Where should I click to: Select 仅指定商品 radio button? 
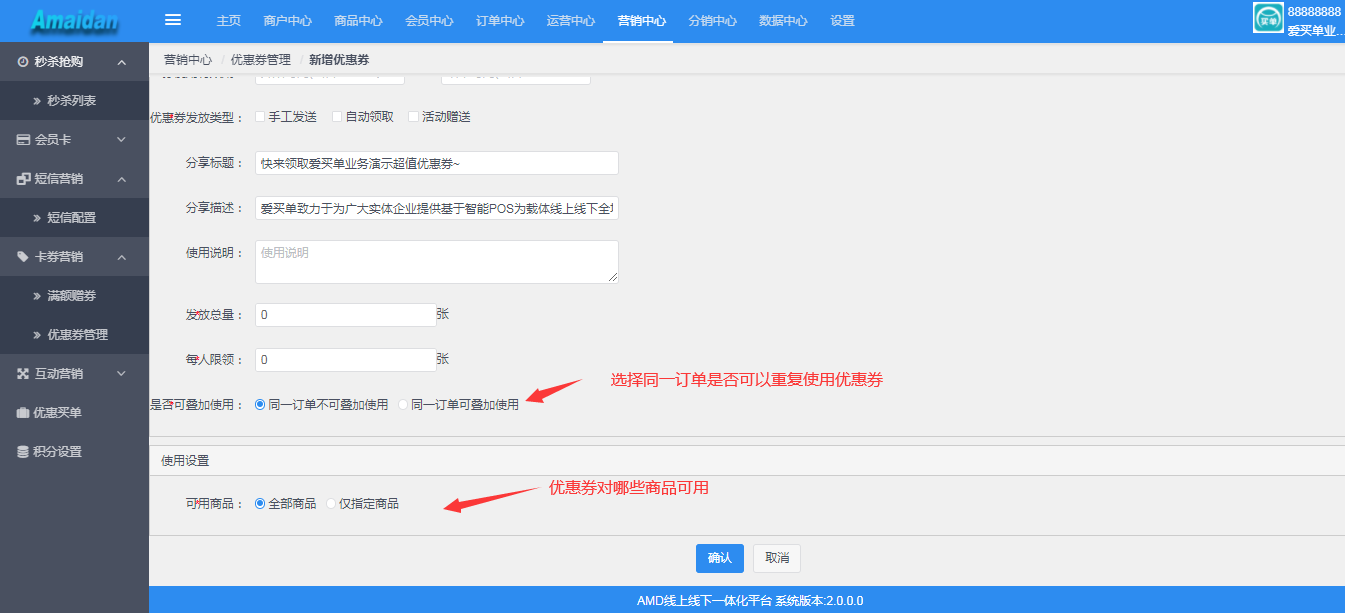[331, 504]
